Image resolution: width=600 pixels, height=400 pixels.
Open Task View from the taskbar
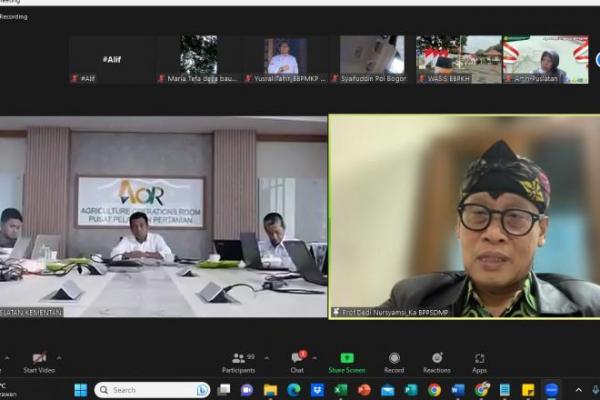(223, 390)
